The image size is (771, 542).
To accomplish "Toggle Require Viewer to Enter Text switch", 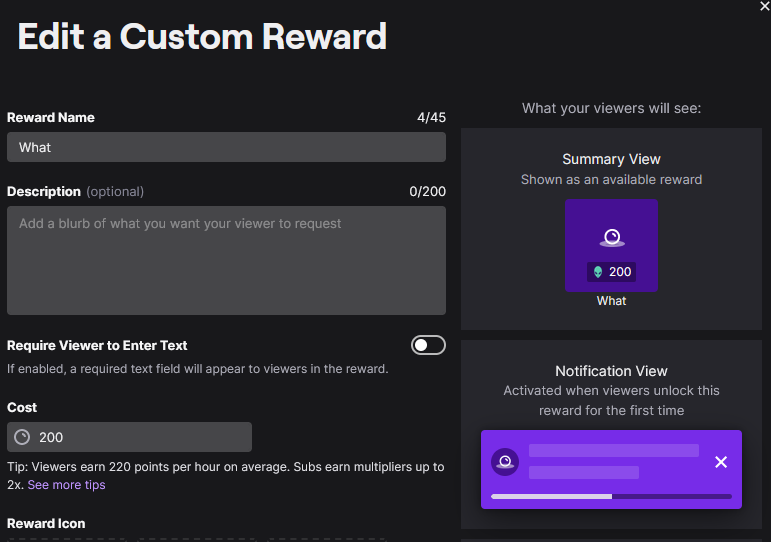I will point(428,345).
